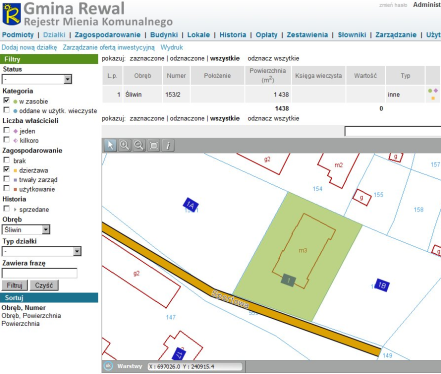Image resolution: width=441 pixels, height=374 pixels.
Task: Click the Filtruj button
Action: (14, 285)
